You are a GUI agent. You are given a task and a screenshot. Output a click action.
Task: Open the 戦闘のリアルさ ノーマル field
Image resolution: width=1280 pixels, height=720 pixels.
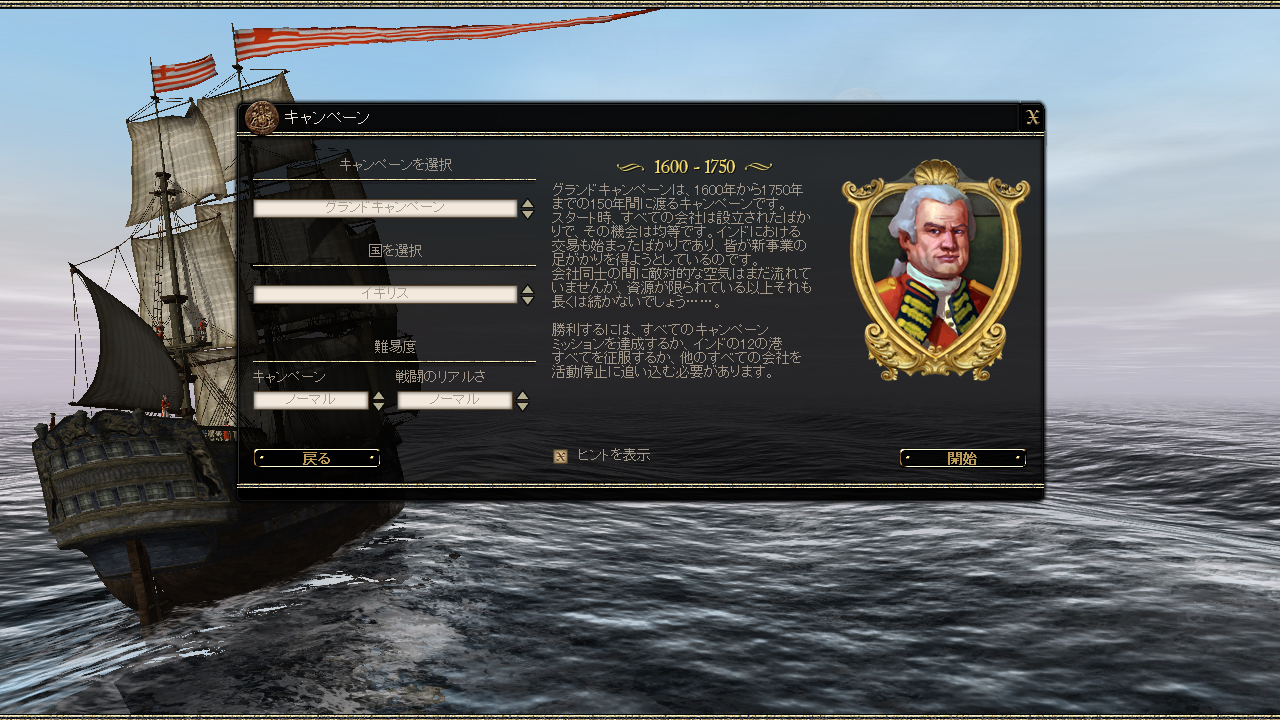pyautogui.click(x=455, y=400)
